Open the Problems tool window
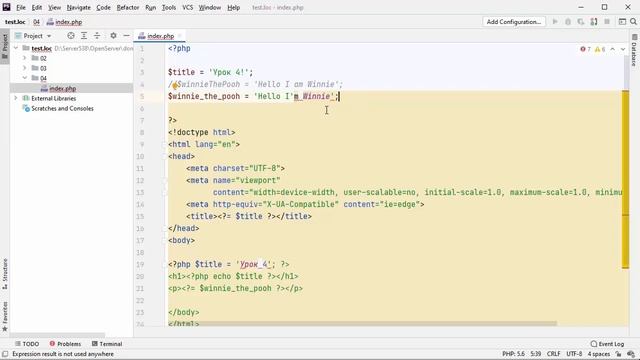The image size is (640, 360). point(65,344)
